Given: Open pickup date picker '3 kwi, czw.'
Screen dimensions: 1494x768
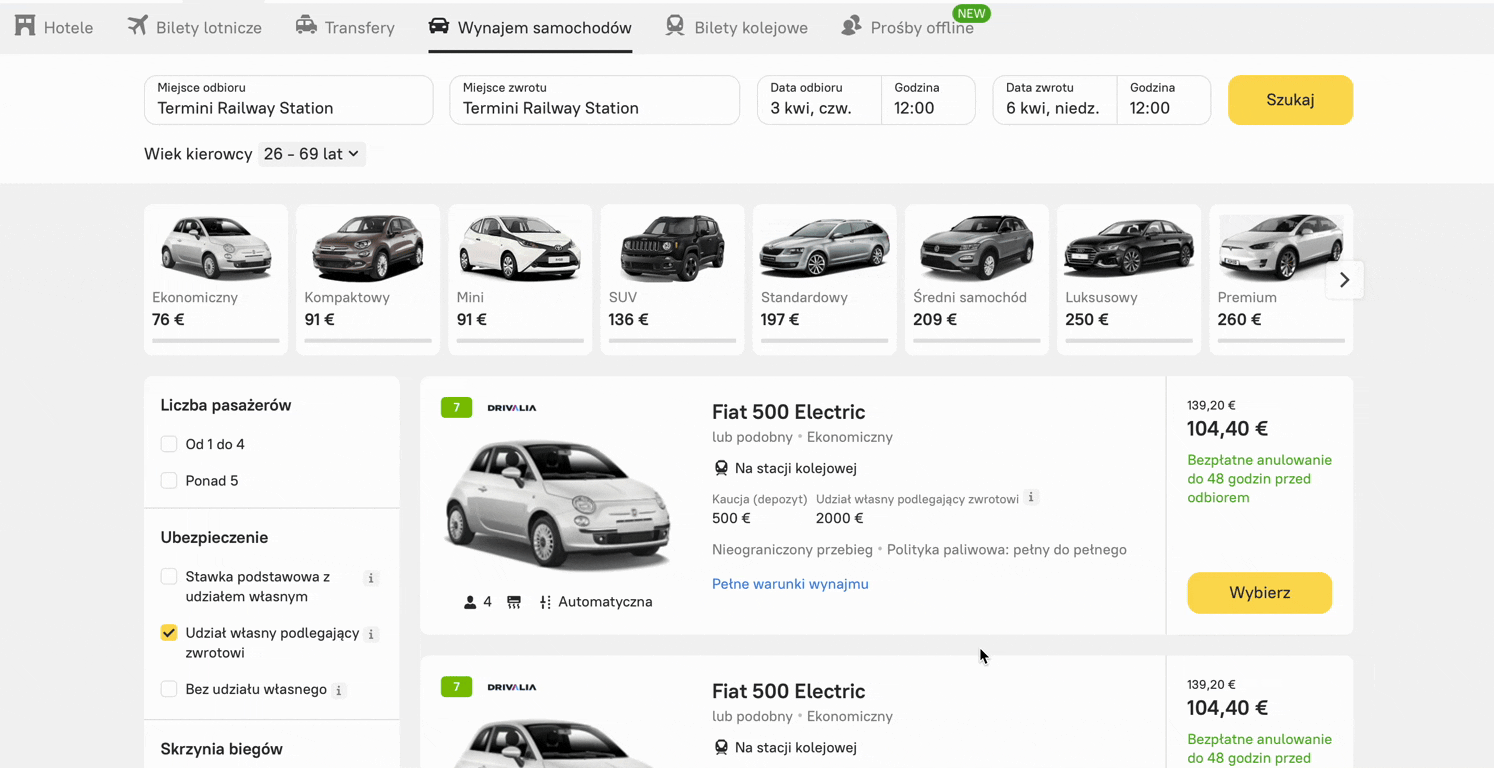Looking at the screenshot, I should pos(818,100).
